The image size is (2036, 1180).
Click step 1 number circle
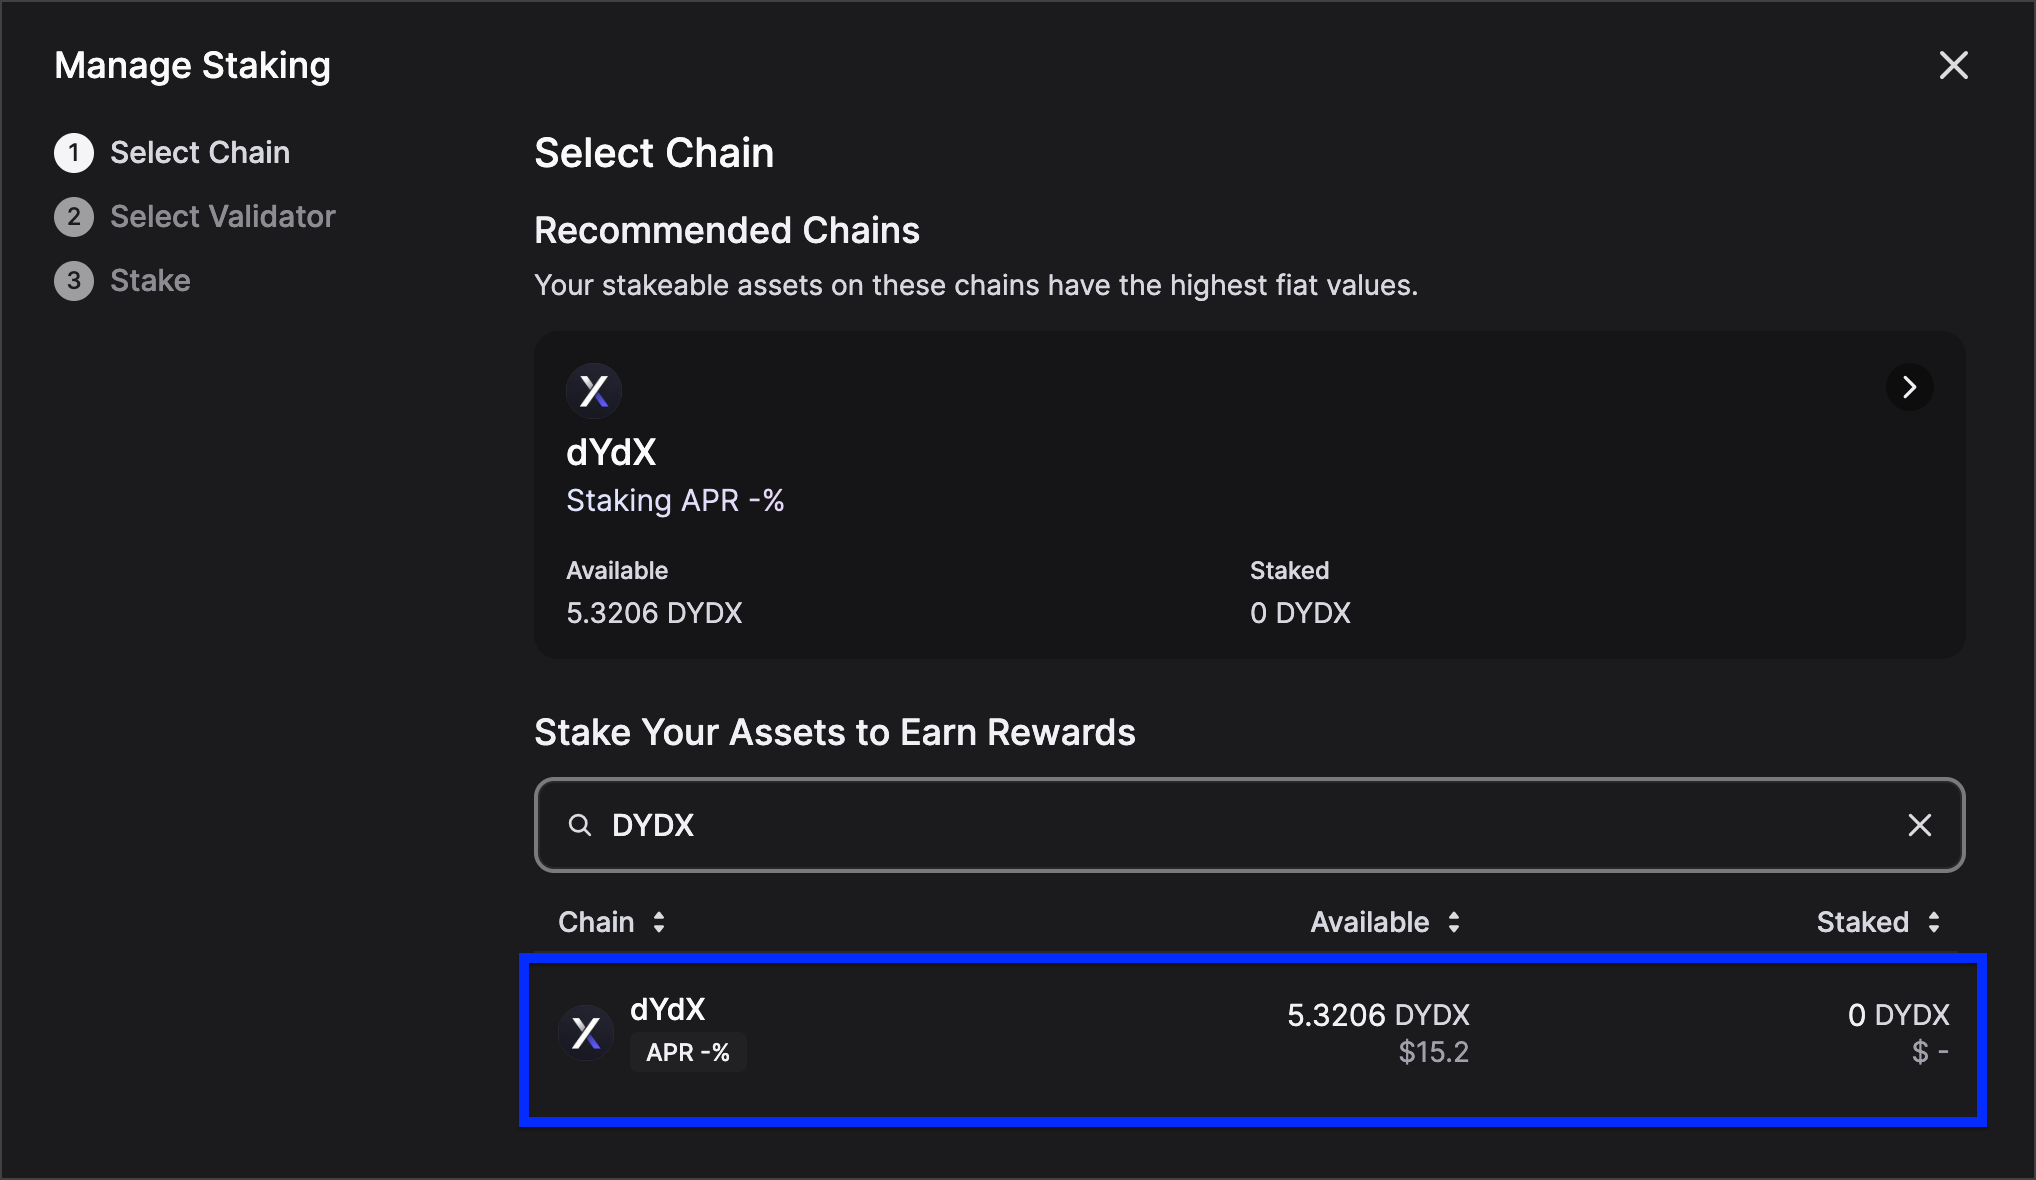pos(74,153)
